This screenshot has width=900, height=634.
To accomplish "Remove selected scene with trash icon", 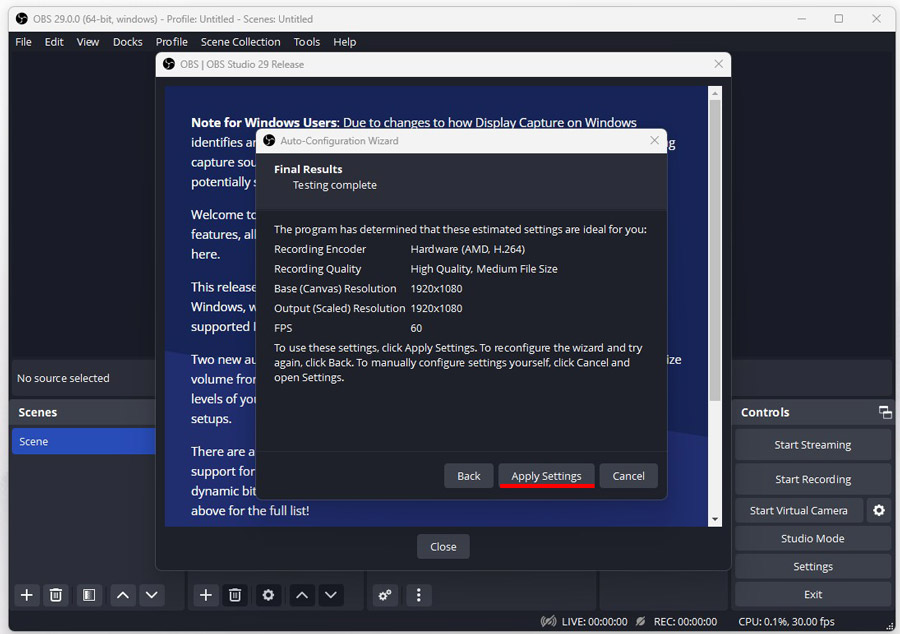I will coord(56,595).
